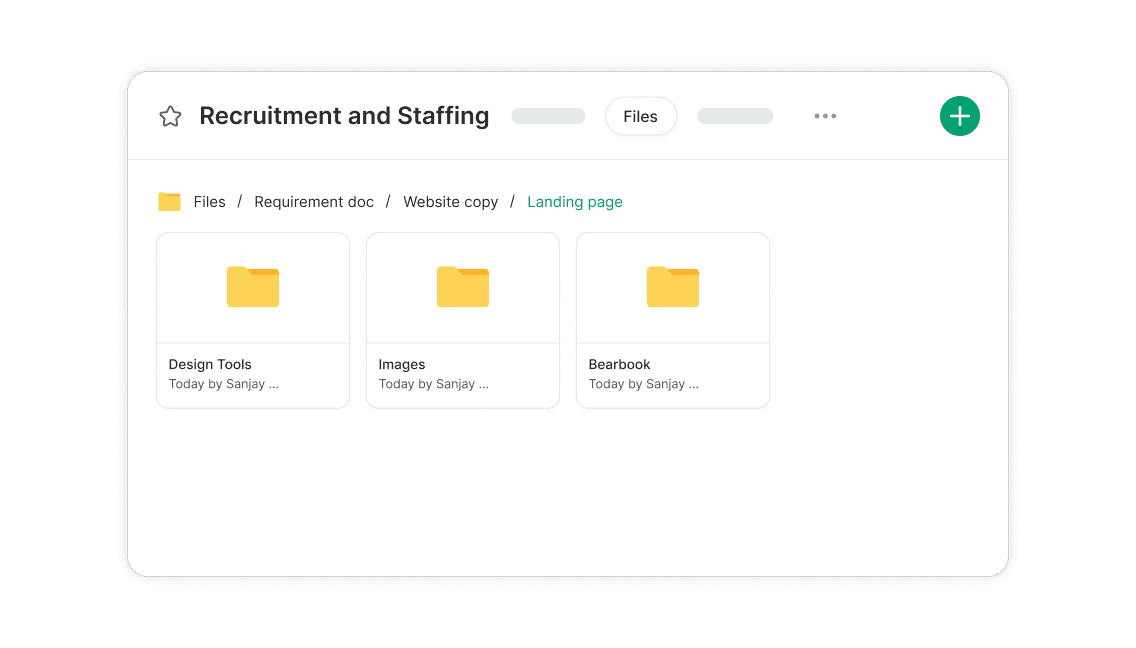Click 'Today by Sanjay' under Design Tools
The image size is (1136, 648).
pyautogui.click(x=223, y=384)
